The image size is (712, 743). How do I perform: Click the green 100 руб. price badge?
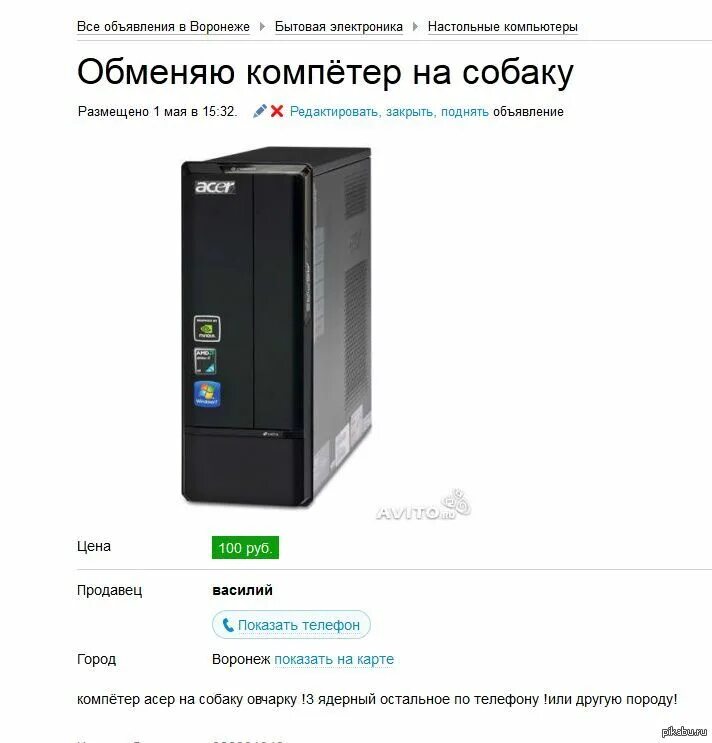(x=245, y=548)
